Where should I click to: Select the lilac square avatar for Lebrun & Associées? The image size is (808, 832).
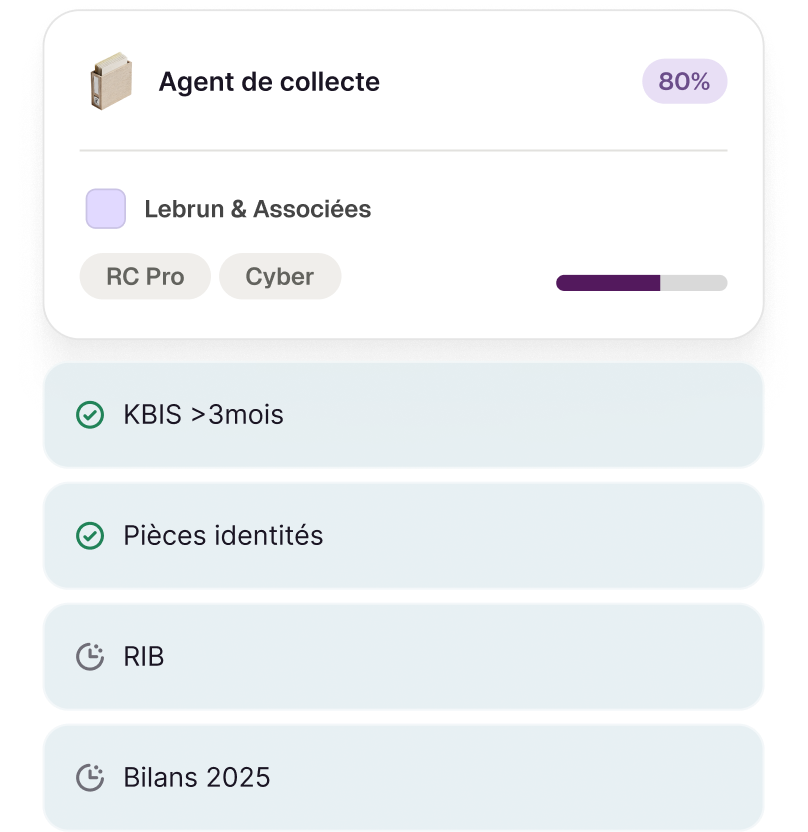point(106,209)
